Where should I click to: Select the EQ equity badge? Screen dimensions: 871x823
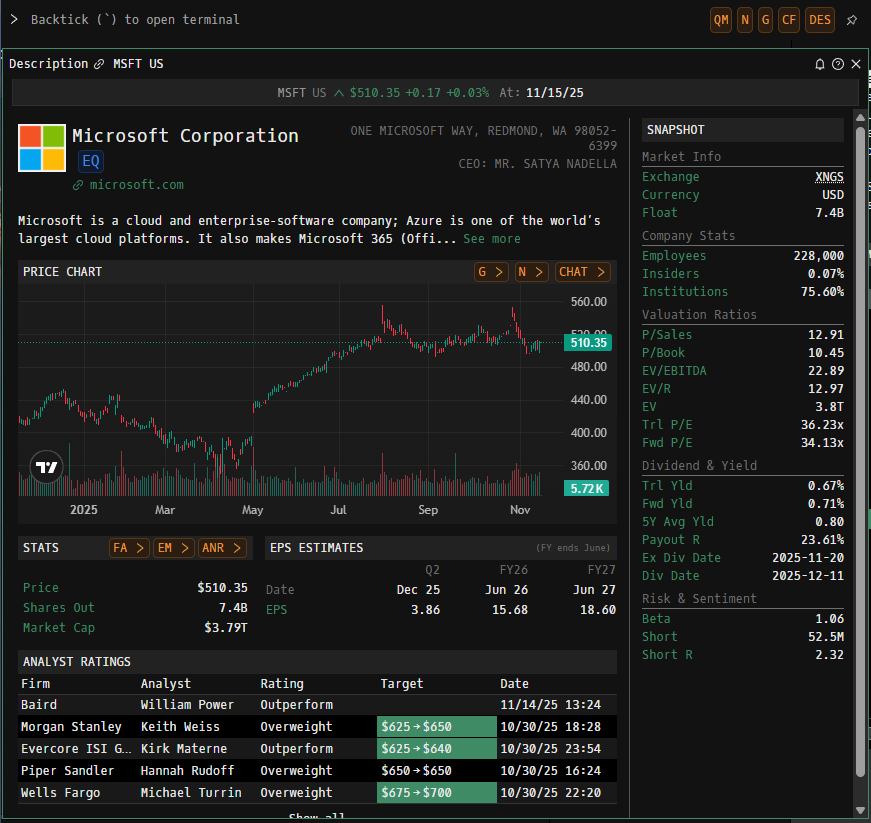point(91,161)
